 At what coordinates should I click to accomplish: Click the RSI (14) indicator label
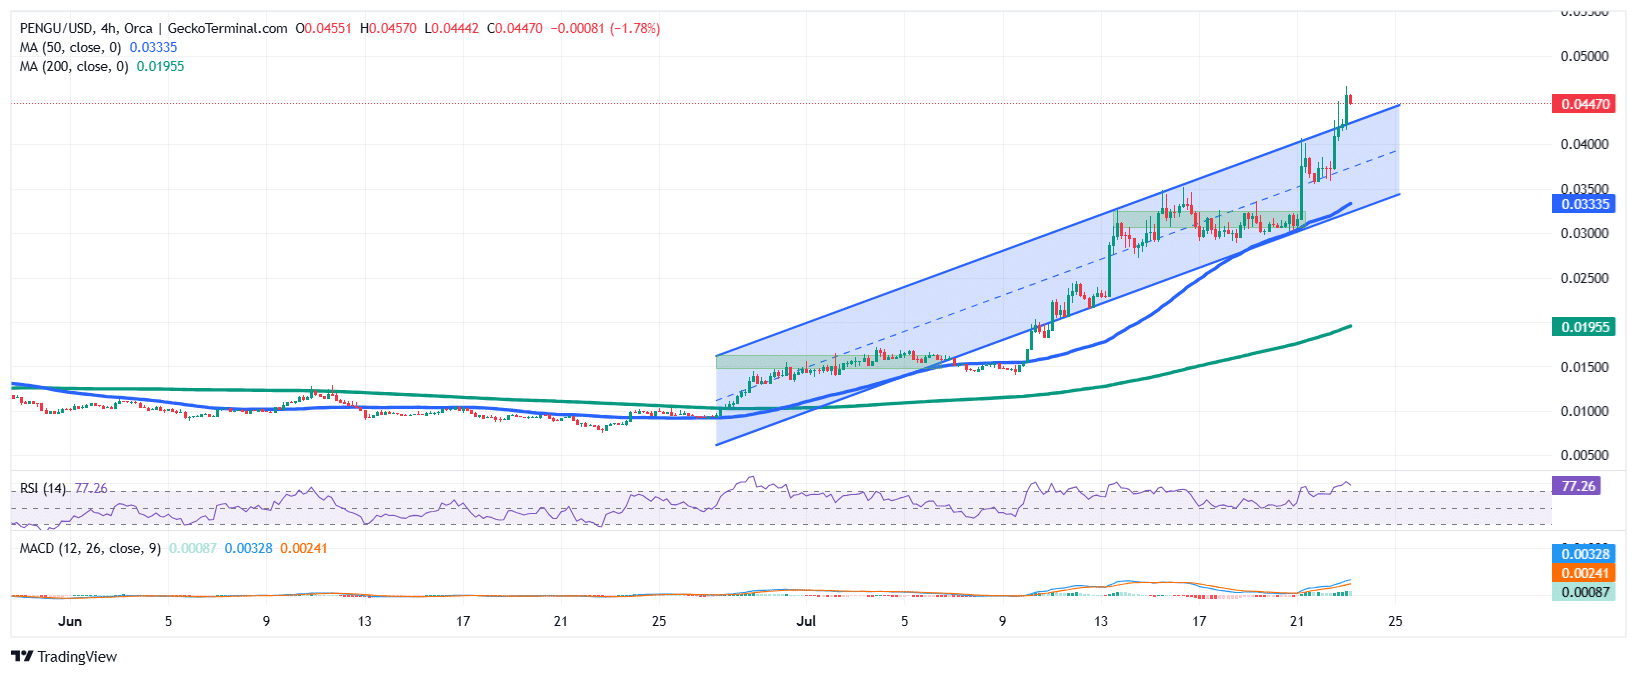(x=44, y=489)
